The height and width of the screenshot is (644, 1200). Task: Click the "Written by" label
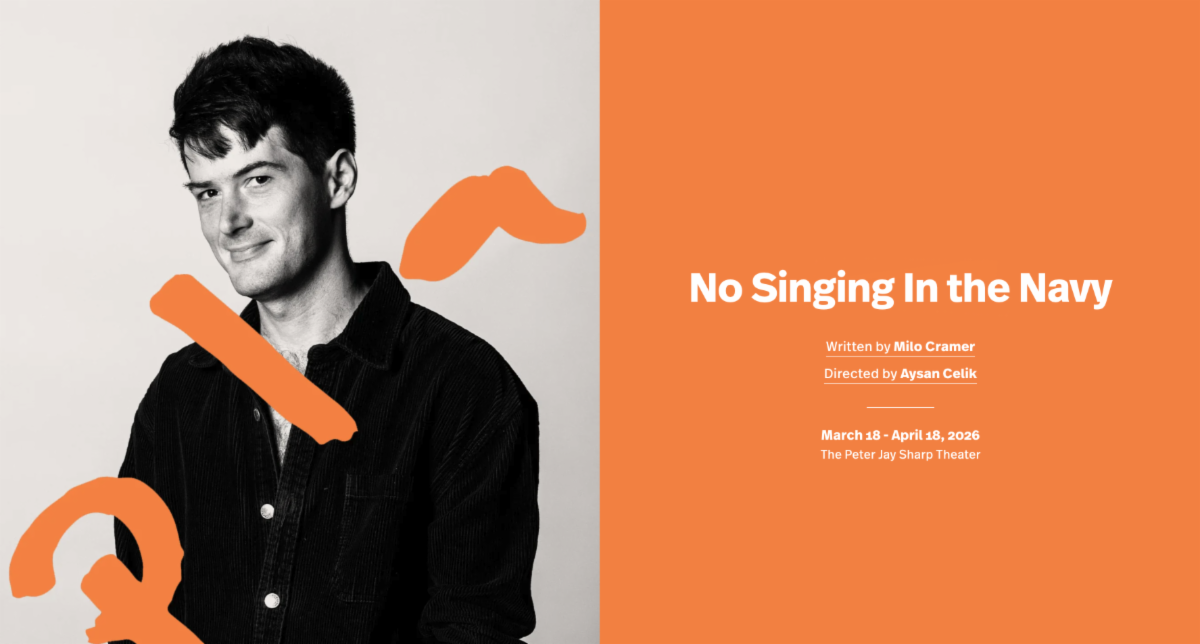858,347
